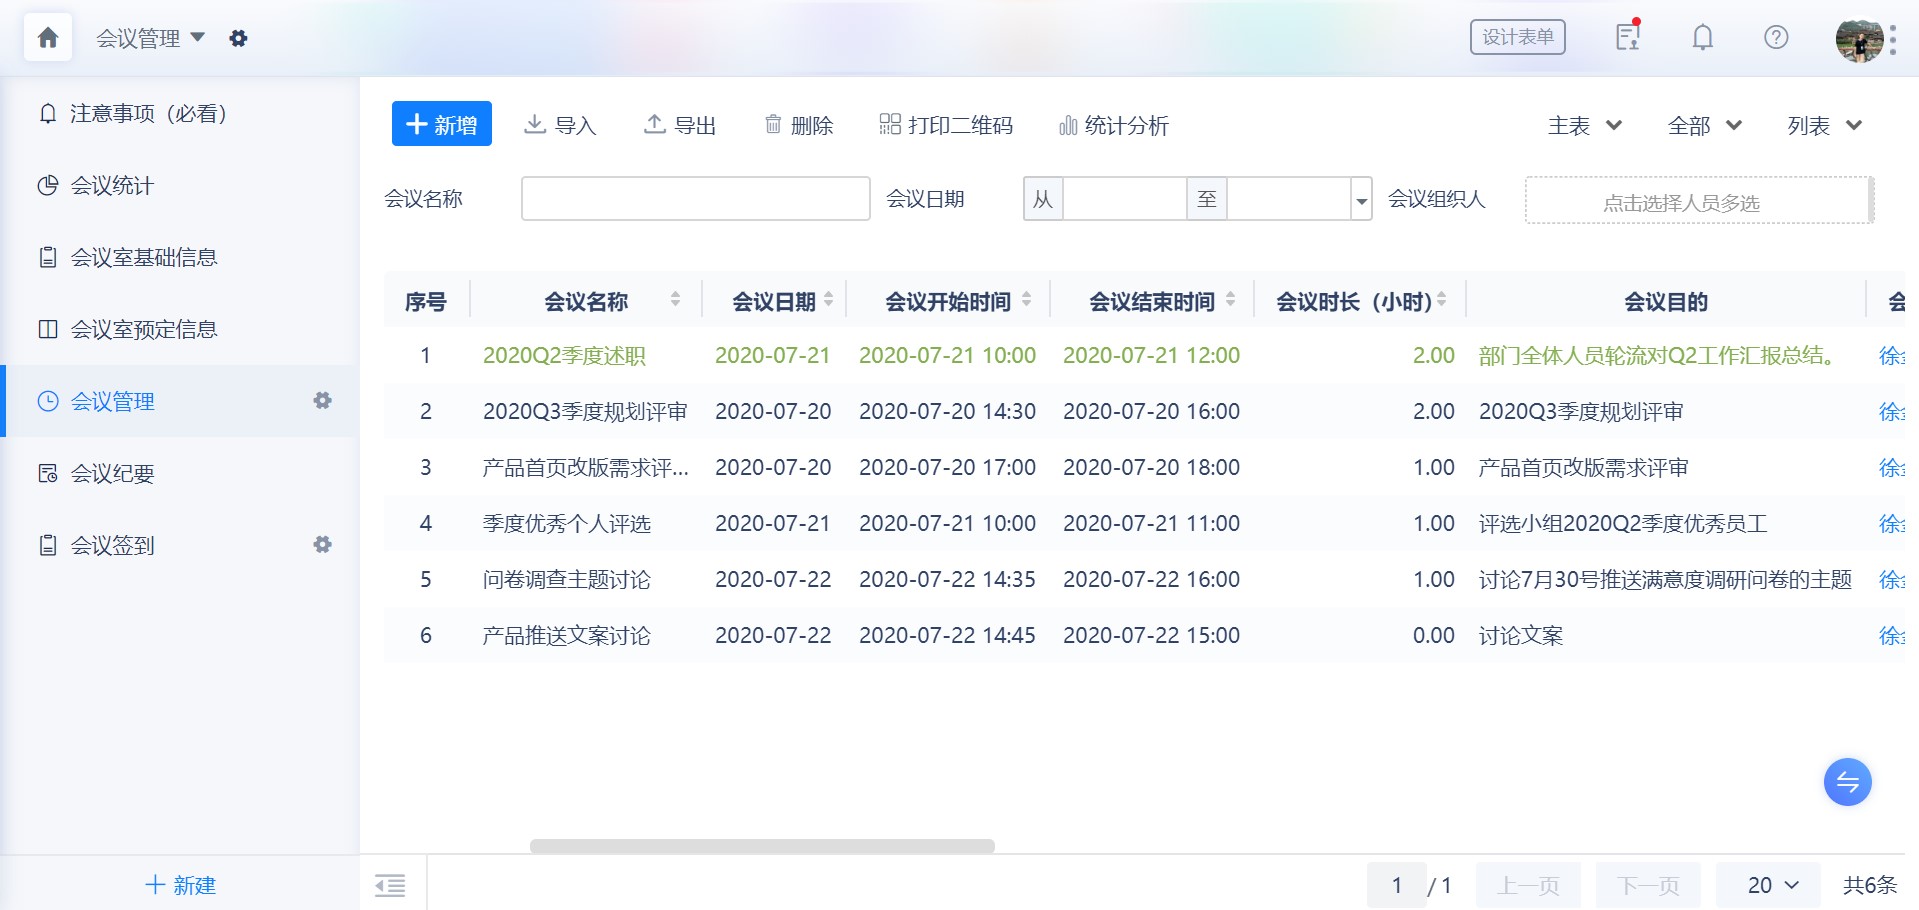Open the three-dot more options menu
The image size is (1919, 910).
(1893, 40)
